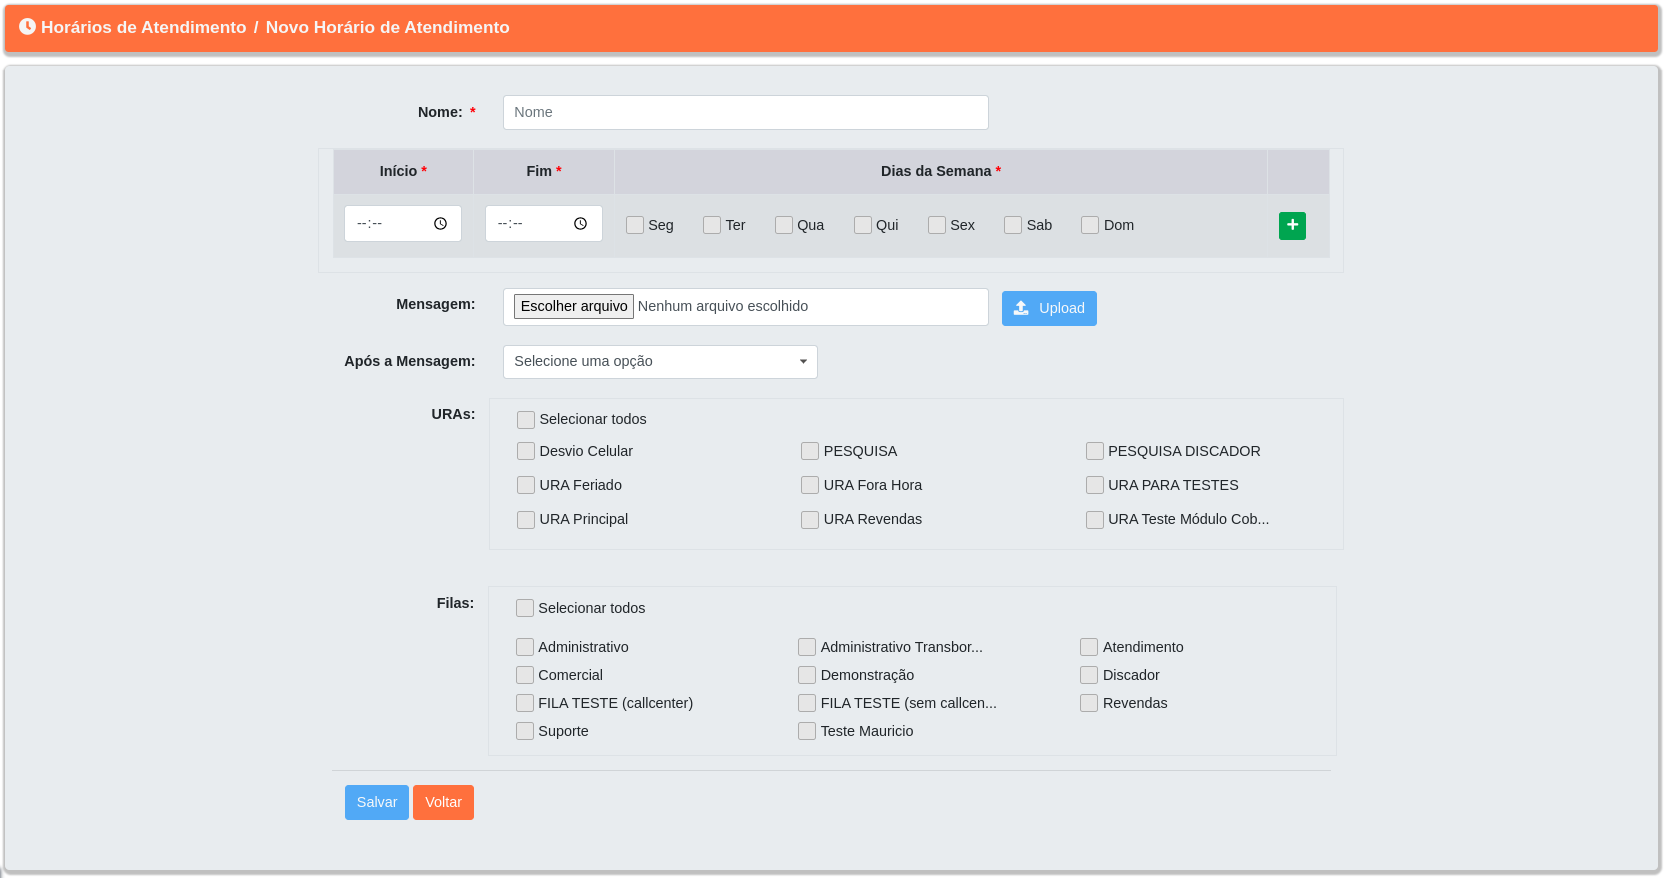Image resolution: width=1668 pixels, height=878 pixels.
Task: Check FILA TESTE (sem callcen... queue
Action: click(807, 703)
